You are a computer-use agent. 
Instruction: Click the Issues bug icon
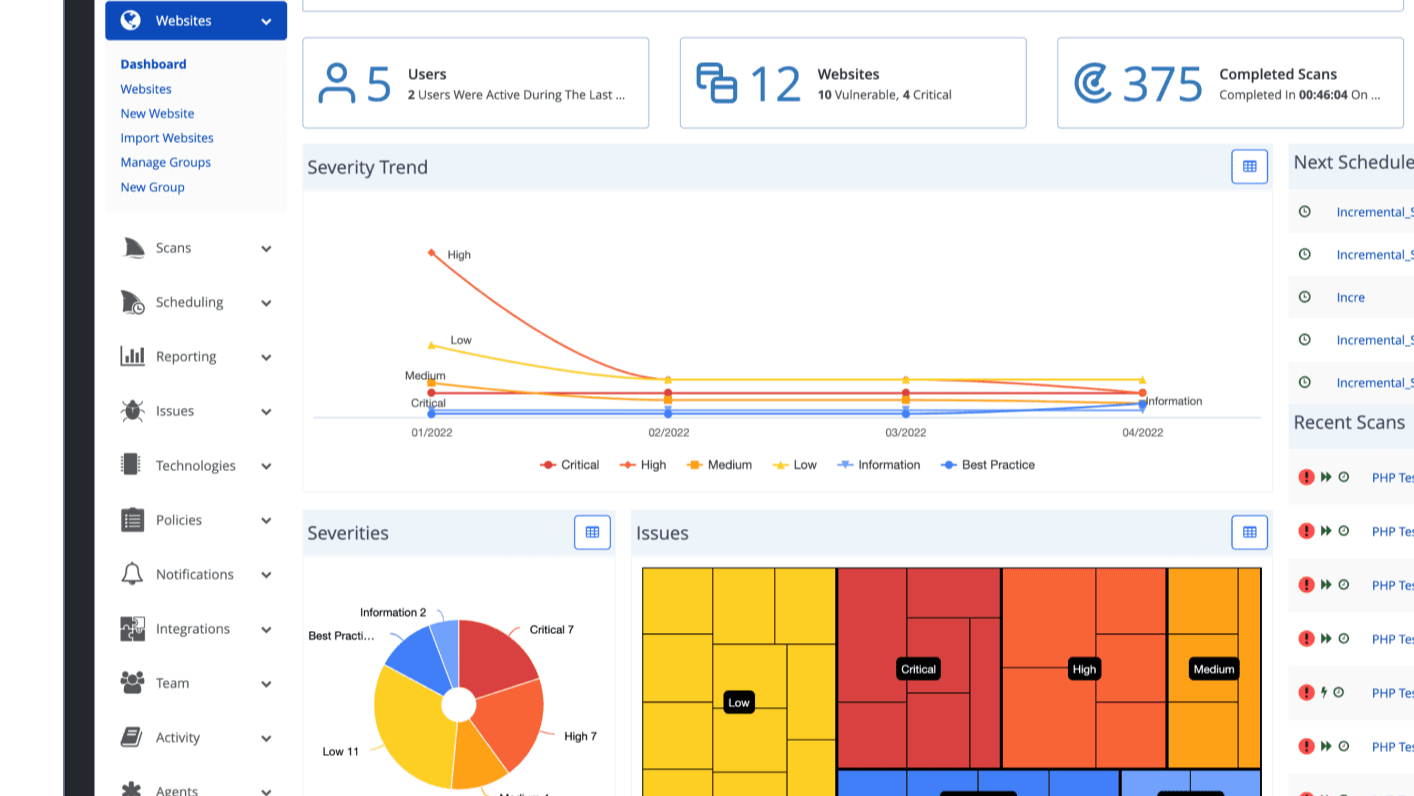[x=132, y=411]
